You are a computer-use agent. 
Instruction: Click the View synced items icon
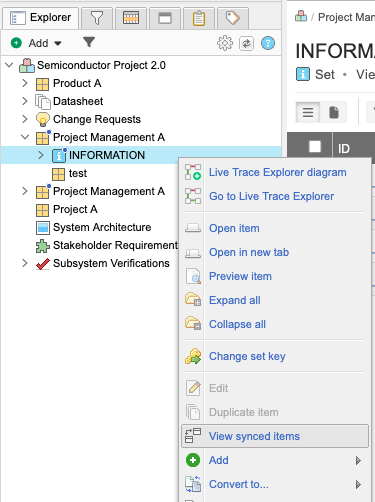[x=193, y=436]
